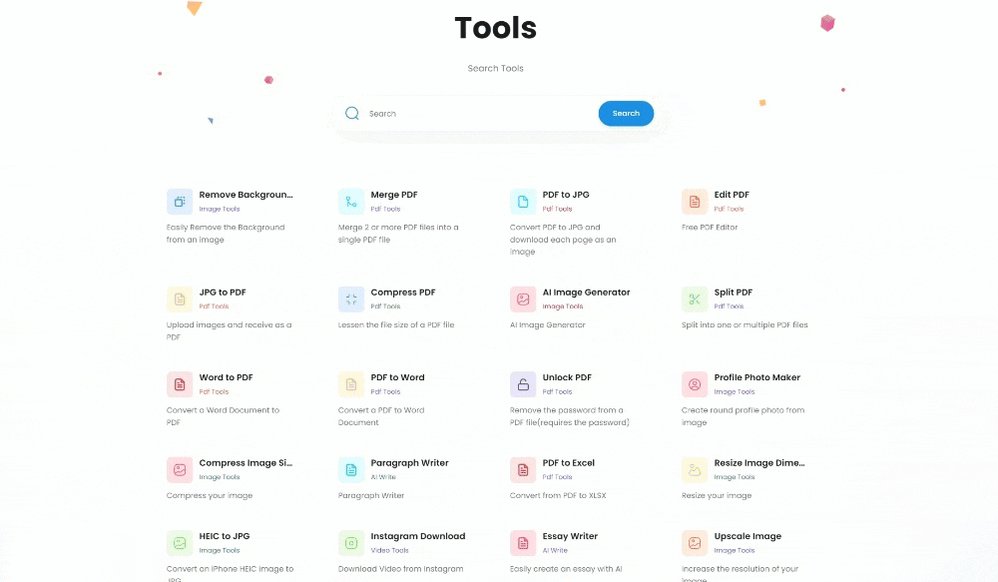The height and width of the screenshot is (582, 998).
Task: Open the JPG to PDF icon
Action: (x=179, y=299)
